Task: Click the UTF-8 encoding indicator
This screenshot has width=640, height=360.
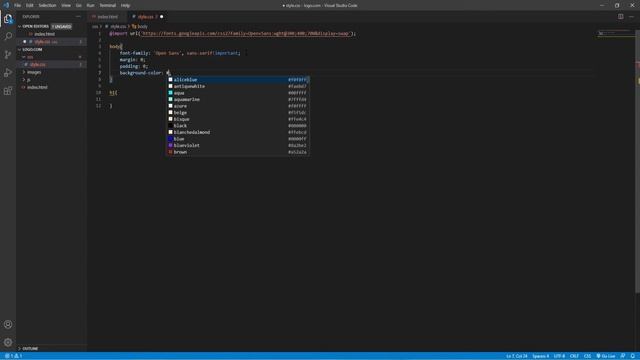Action: [559, 356]
